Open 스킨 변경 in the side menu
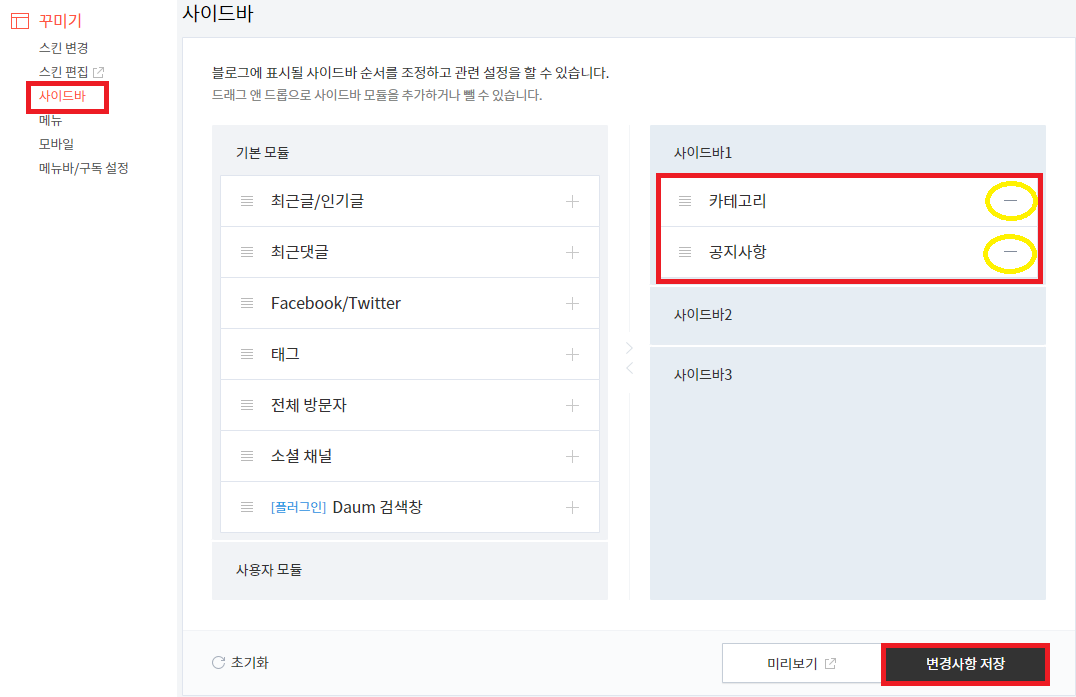Viewport: 1076px width, 697px height. [x=64, y=48]
